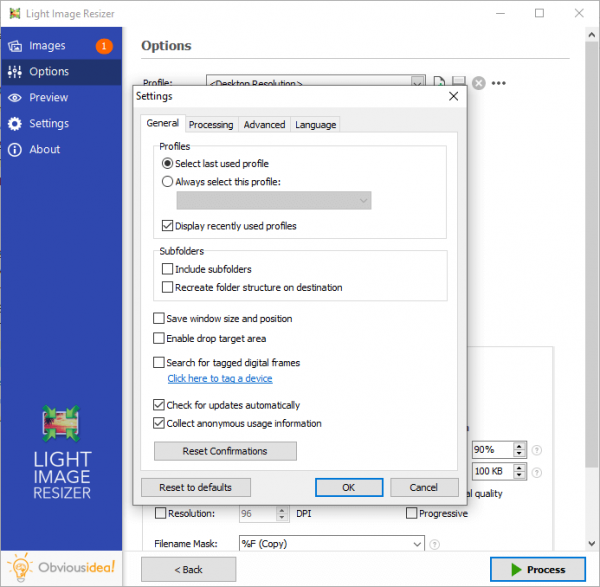Click the save profile disk icon

pos(458,80)
